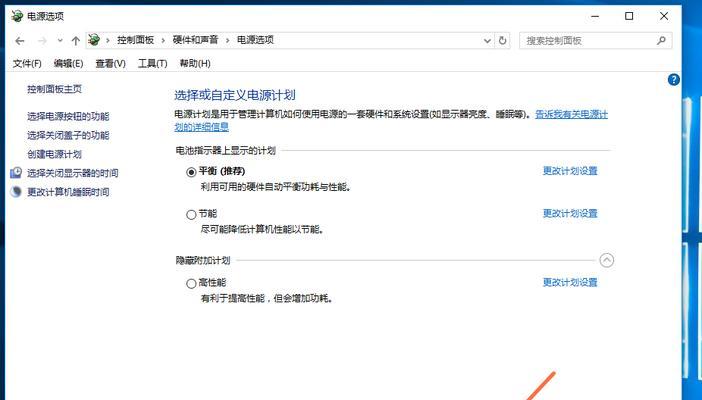Image resolution: width=702 pixels, height=400 pixels.
Task: Focus the 搜索控制面板 search box
Action: point(595,41)
